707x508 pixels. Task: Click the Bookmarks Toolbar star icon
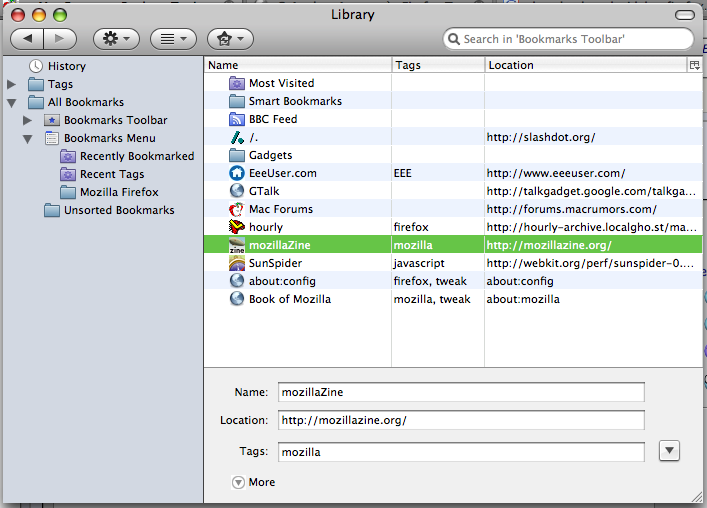point(52,120)
